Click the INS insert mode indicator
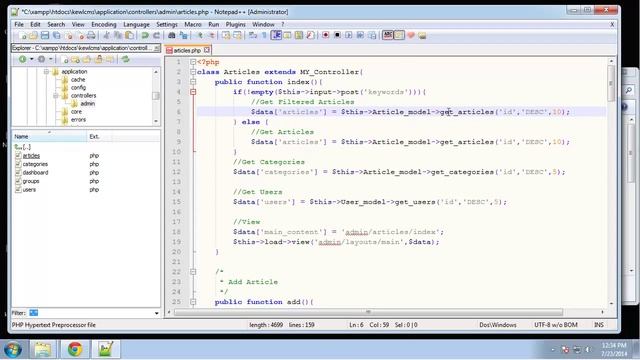Viewport: 640px width, 360px height. [599, 325]
